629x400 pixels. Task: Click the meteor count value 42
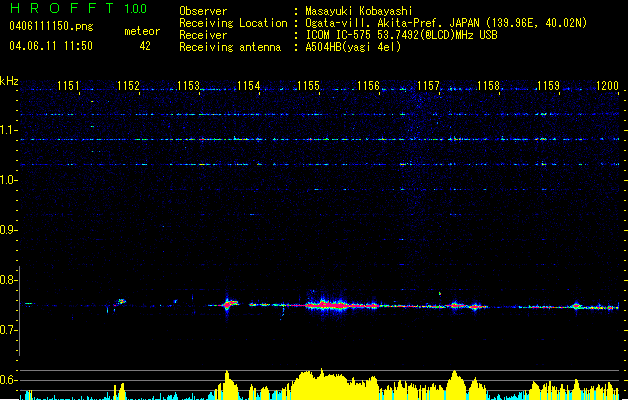point(145,46)
